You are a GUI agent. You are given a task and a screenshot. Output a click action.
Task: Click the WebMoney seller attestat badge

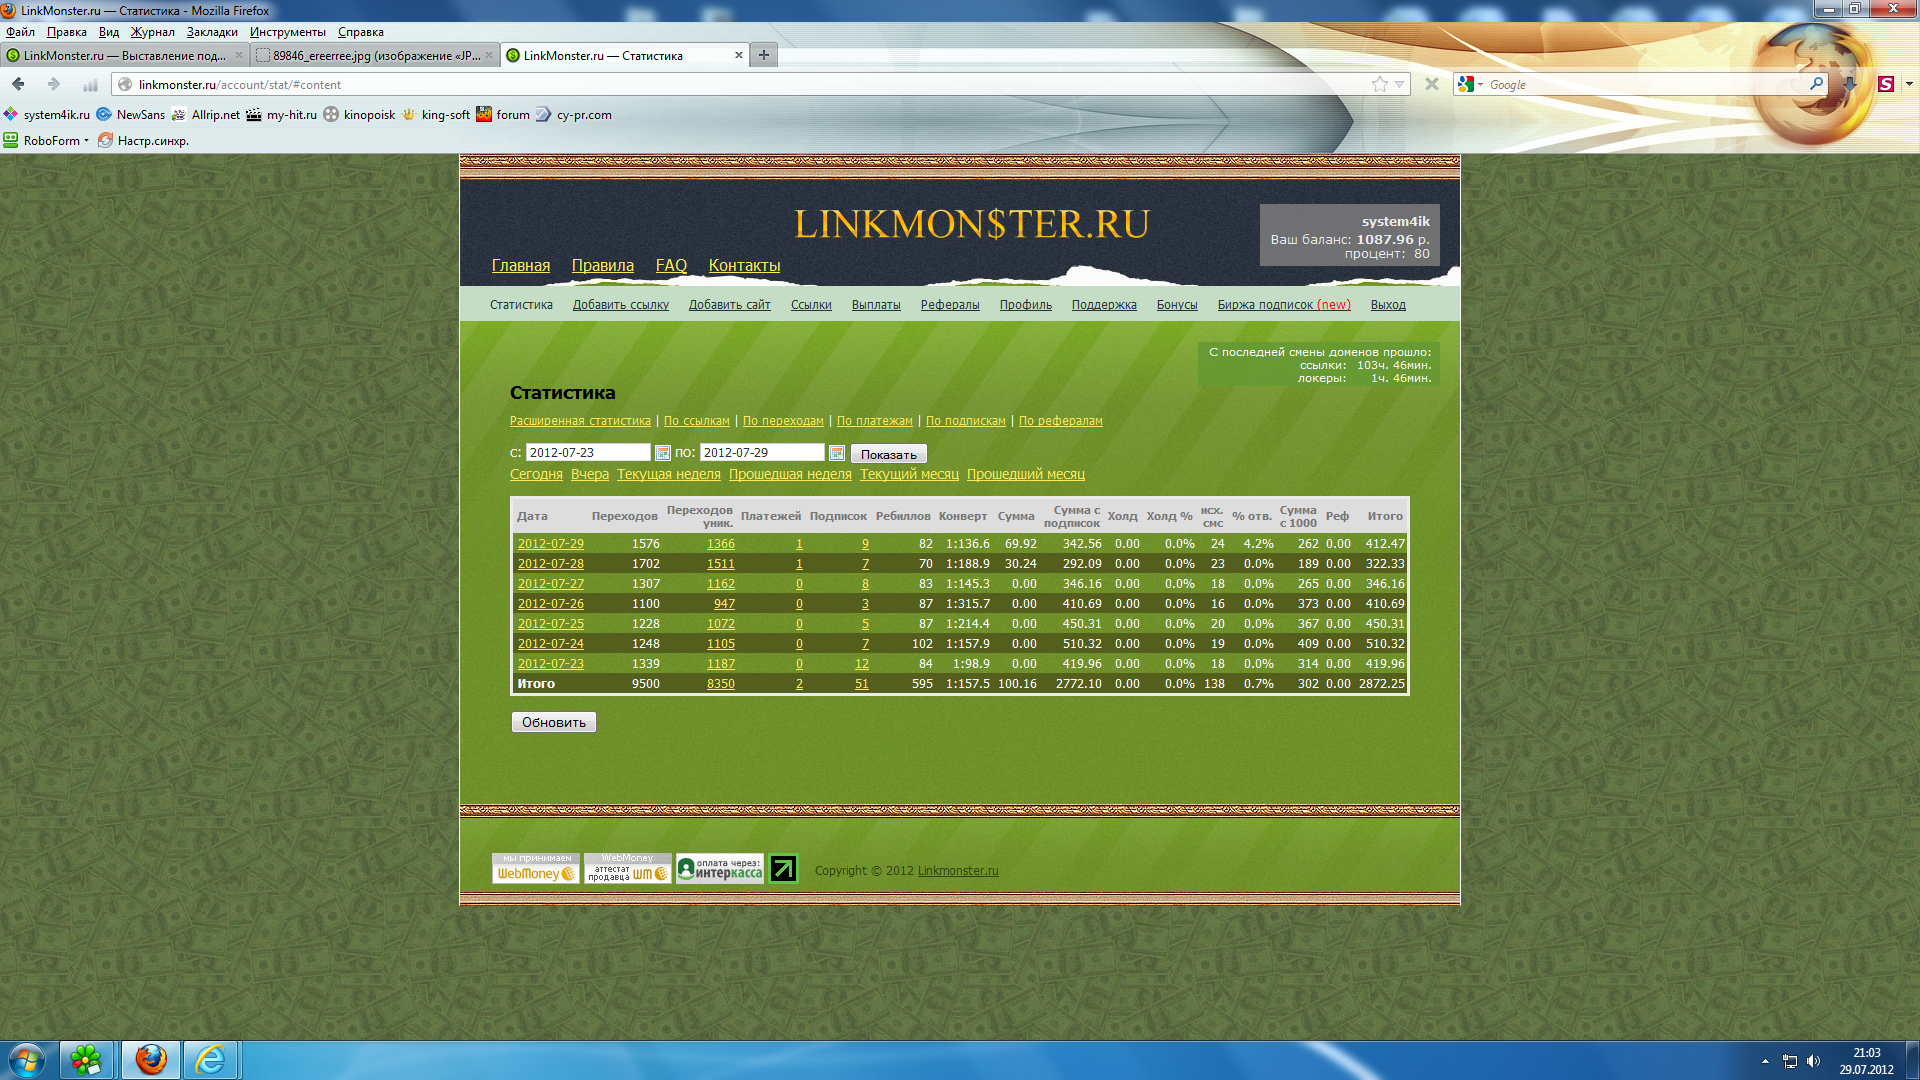(x=628, y=868)
